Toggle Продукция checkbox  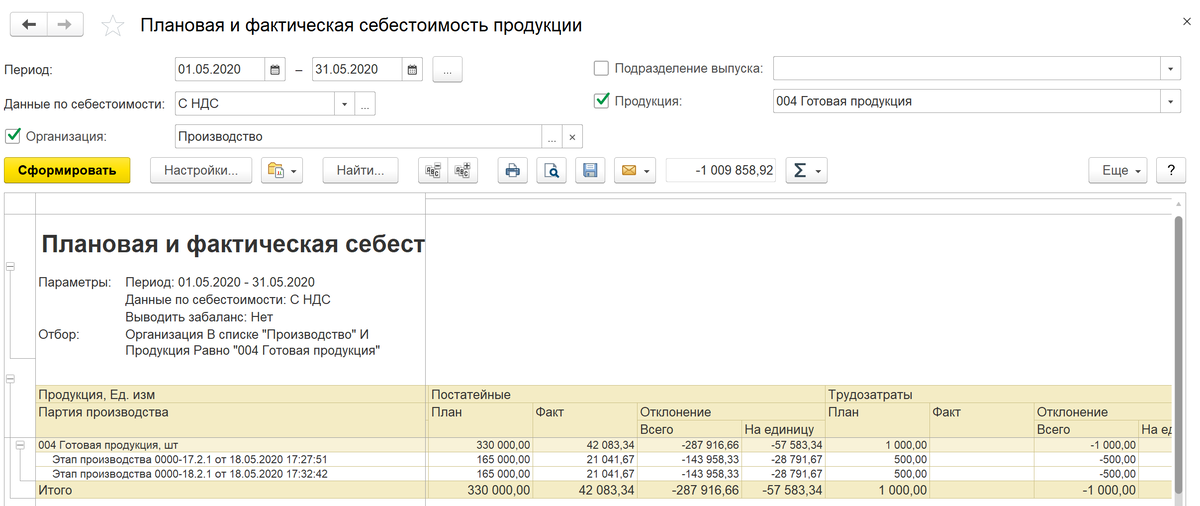click(601, 100)
